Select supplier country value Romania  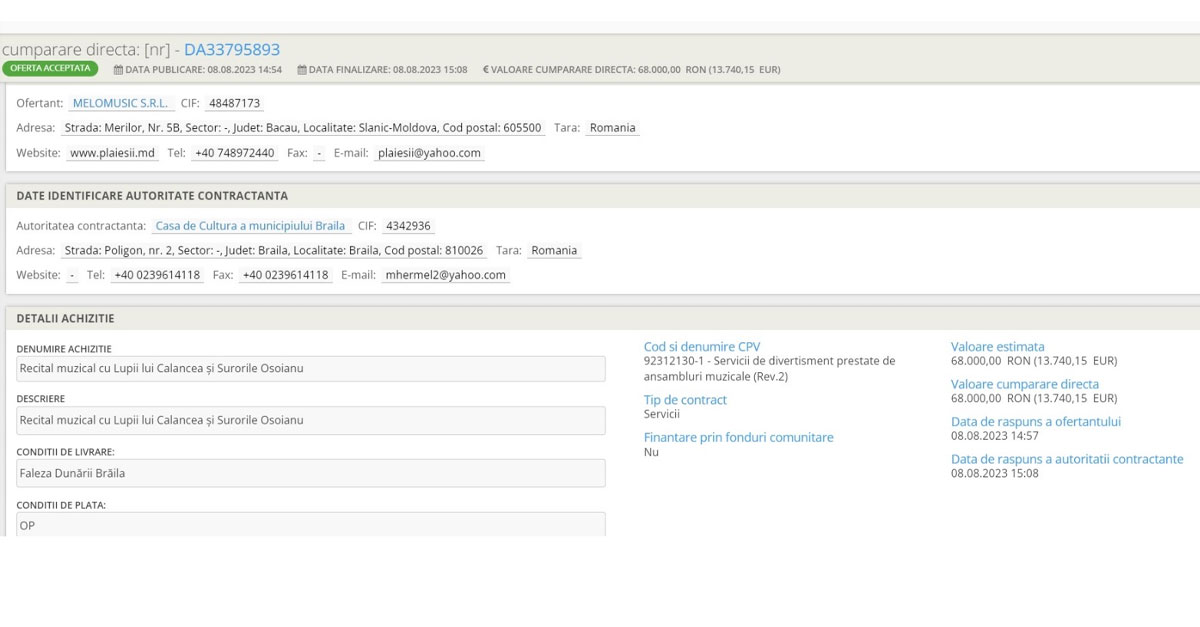[x=613, y=128]
